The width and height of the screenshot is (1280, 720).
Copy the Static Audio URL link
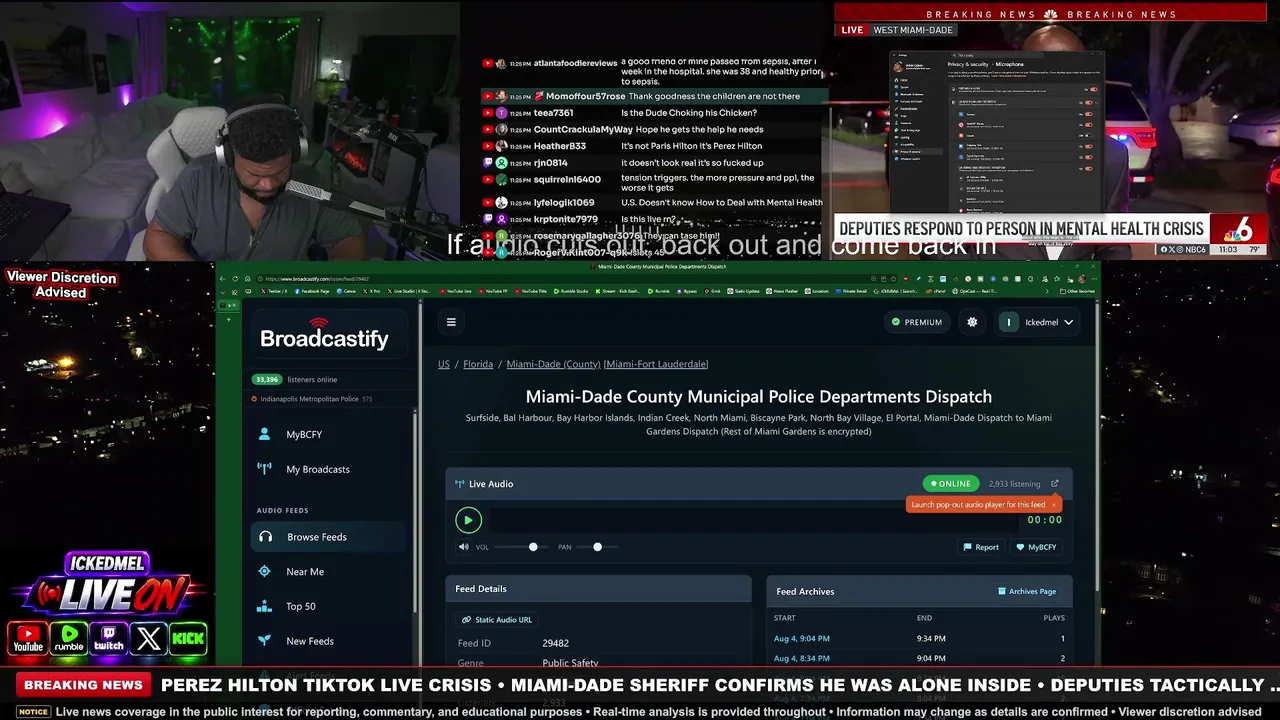point(497,620)
